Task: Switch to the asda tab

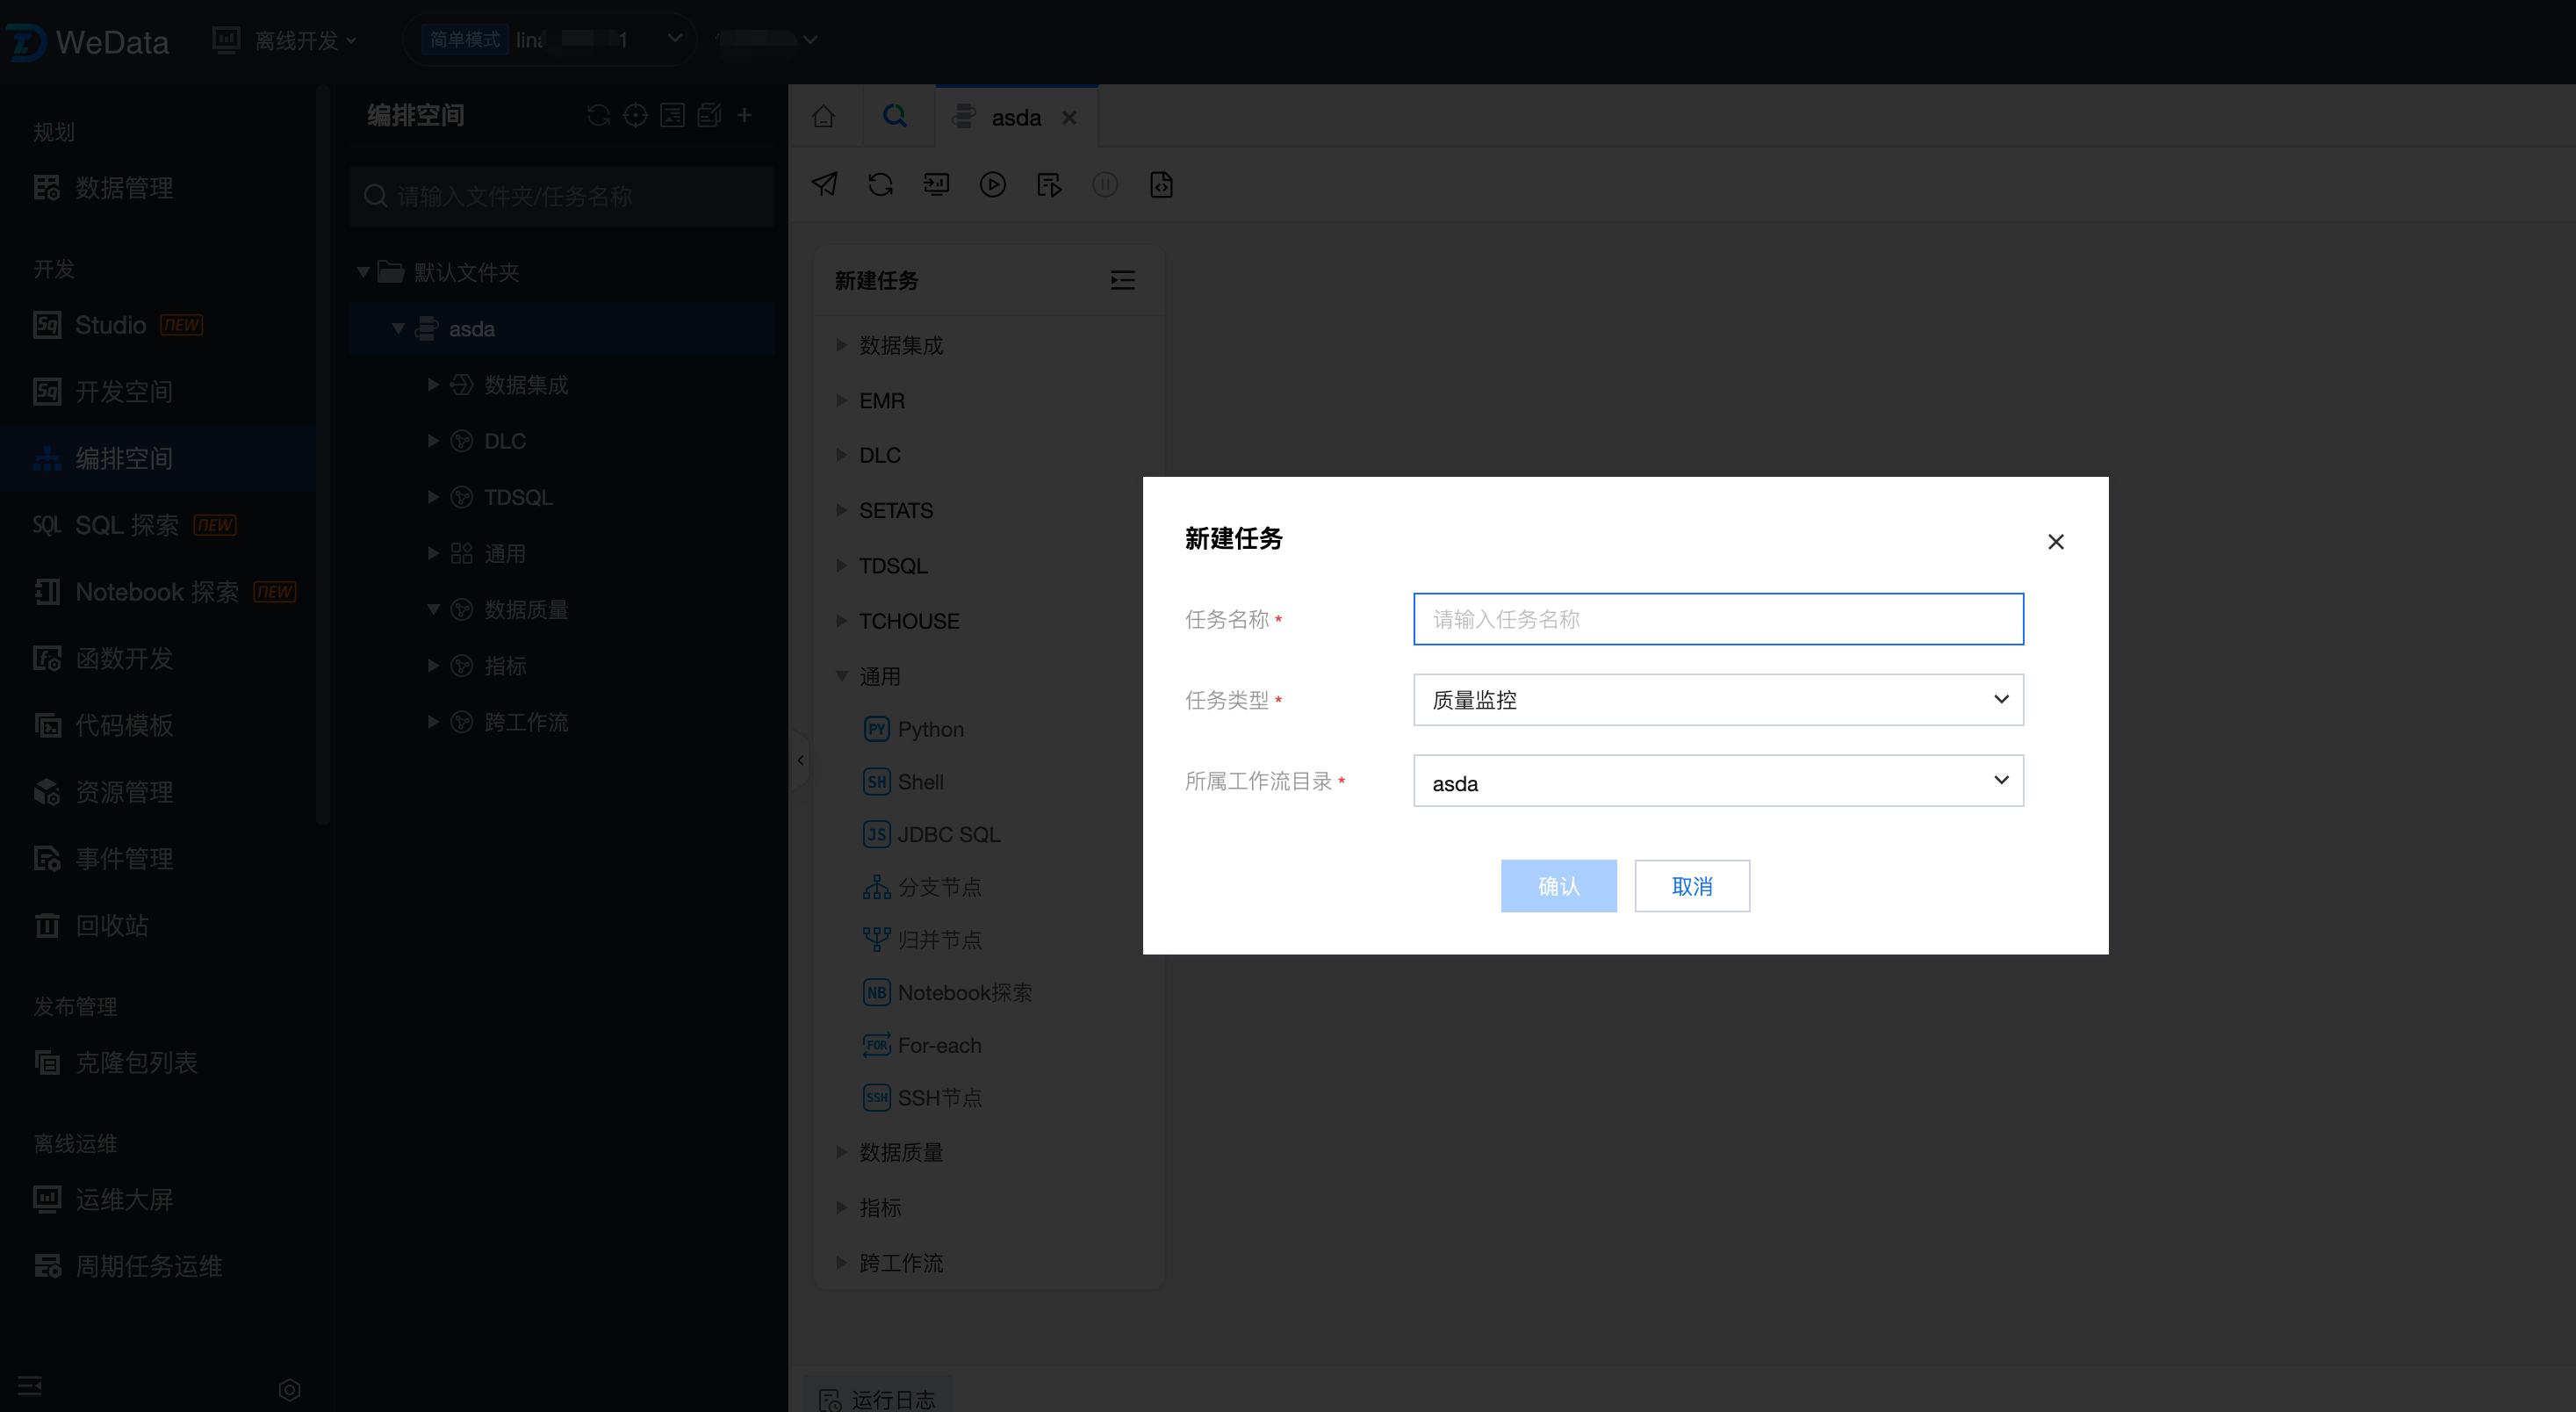Action: pyautogui.click(x=1015, y=118)
